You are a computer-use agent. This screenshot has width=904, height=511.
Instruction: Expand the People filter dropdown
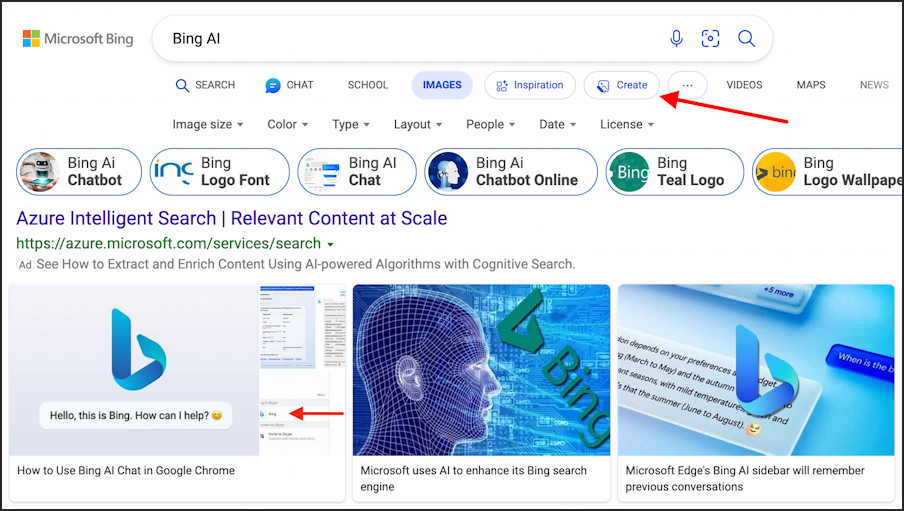[490, 125]
